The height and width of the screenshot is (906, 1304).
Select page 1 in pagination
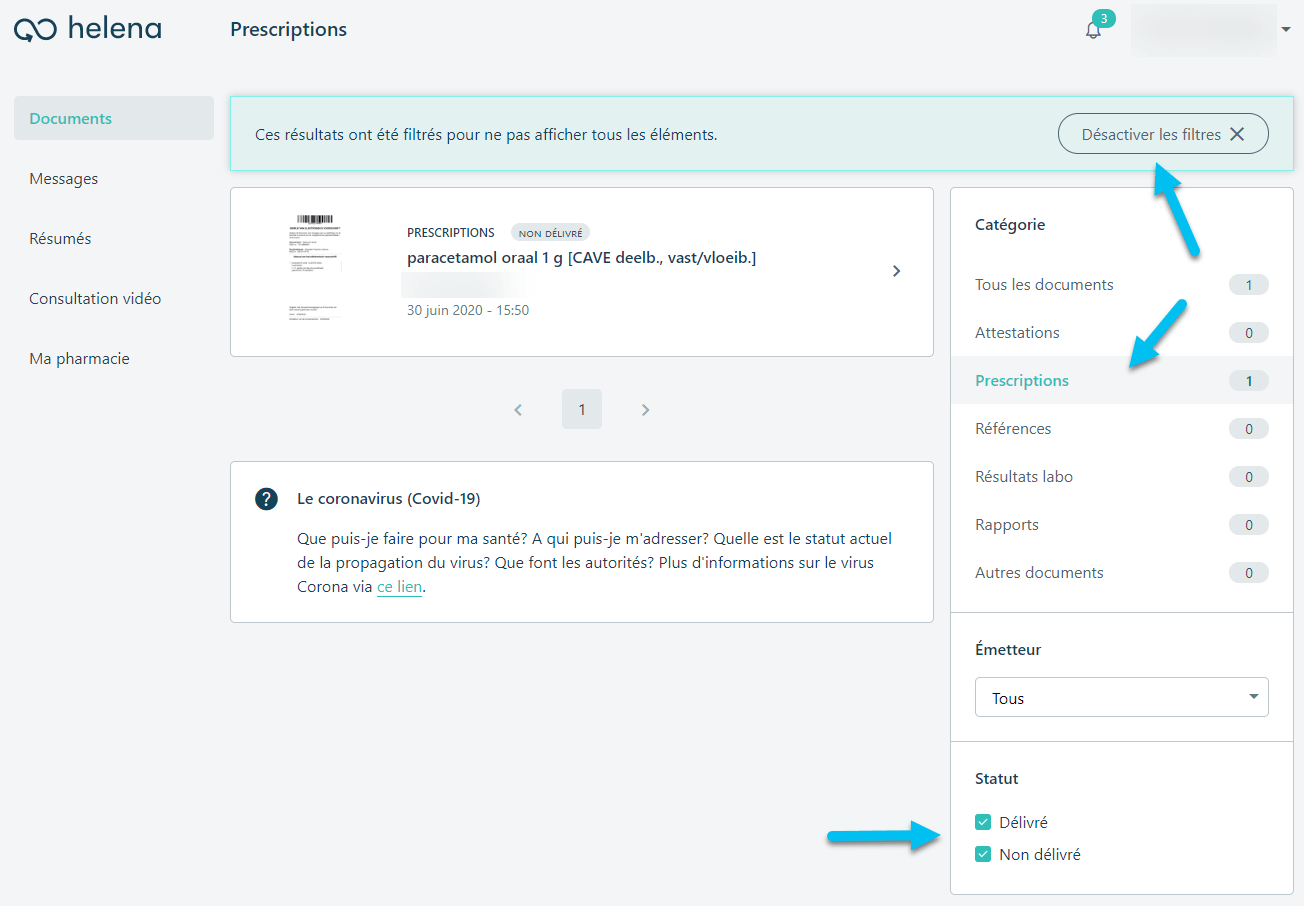coord(582,409)
